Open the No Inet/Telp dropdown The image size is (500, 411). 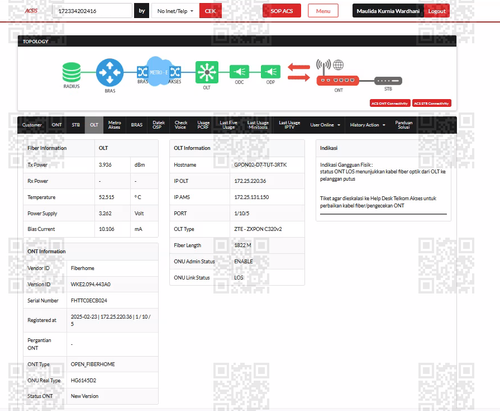tap(175, 11)
